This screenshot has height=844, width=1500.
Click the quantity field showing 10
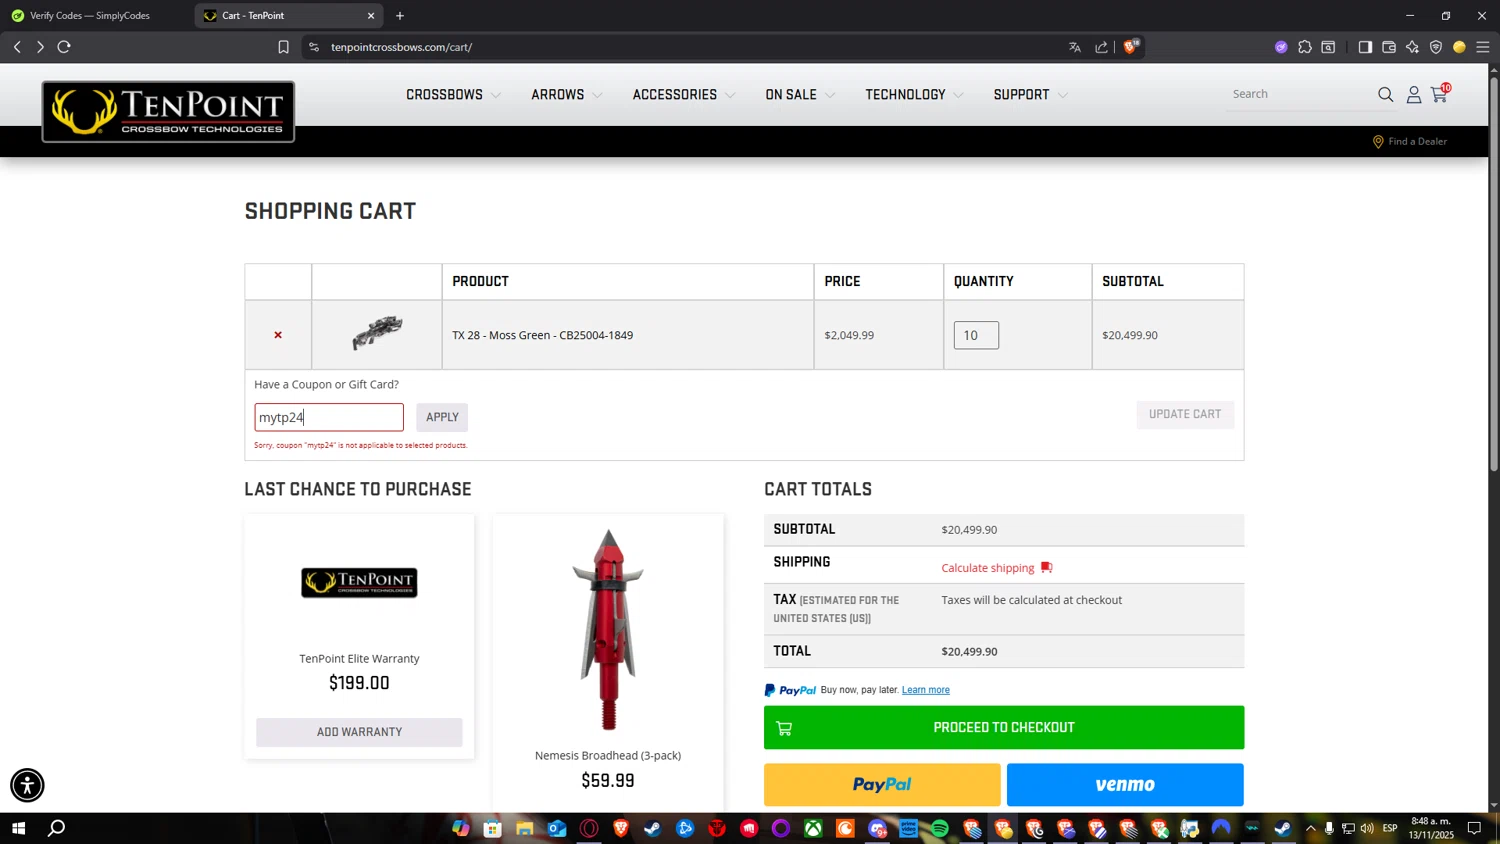tap(976, 335)
